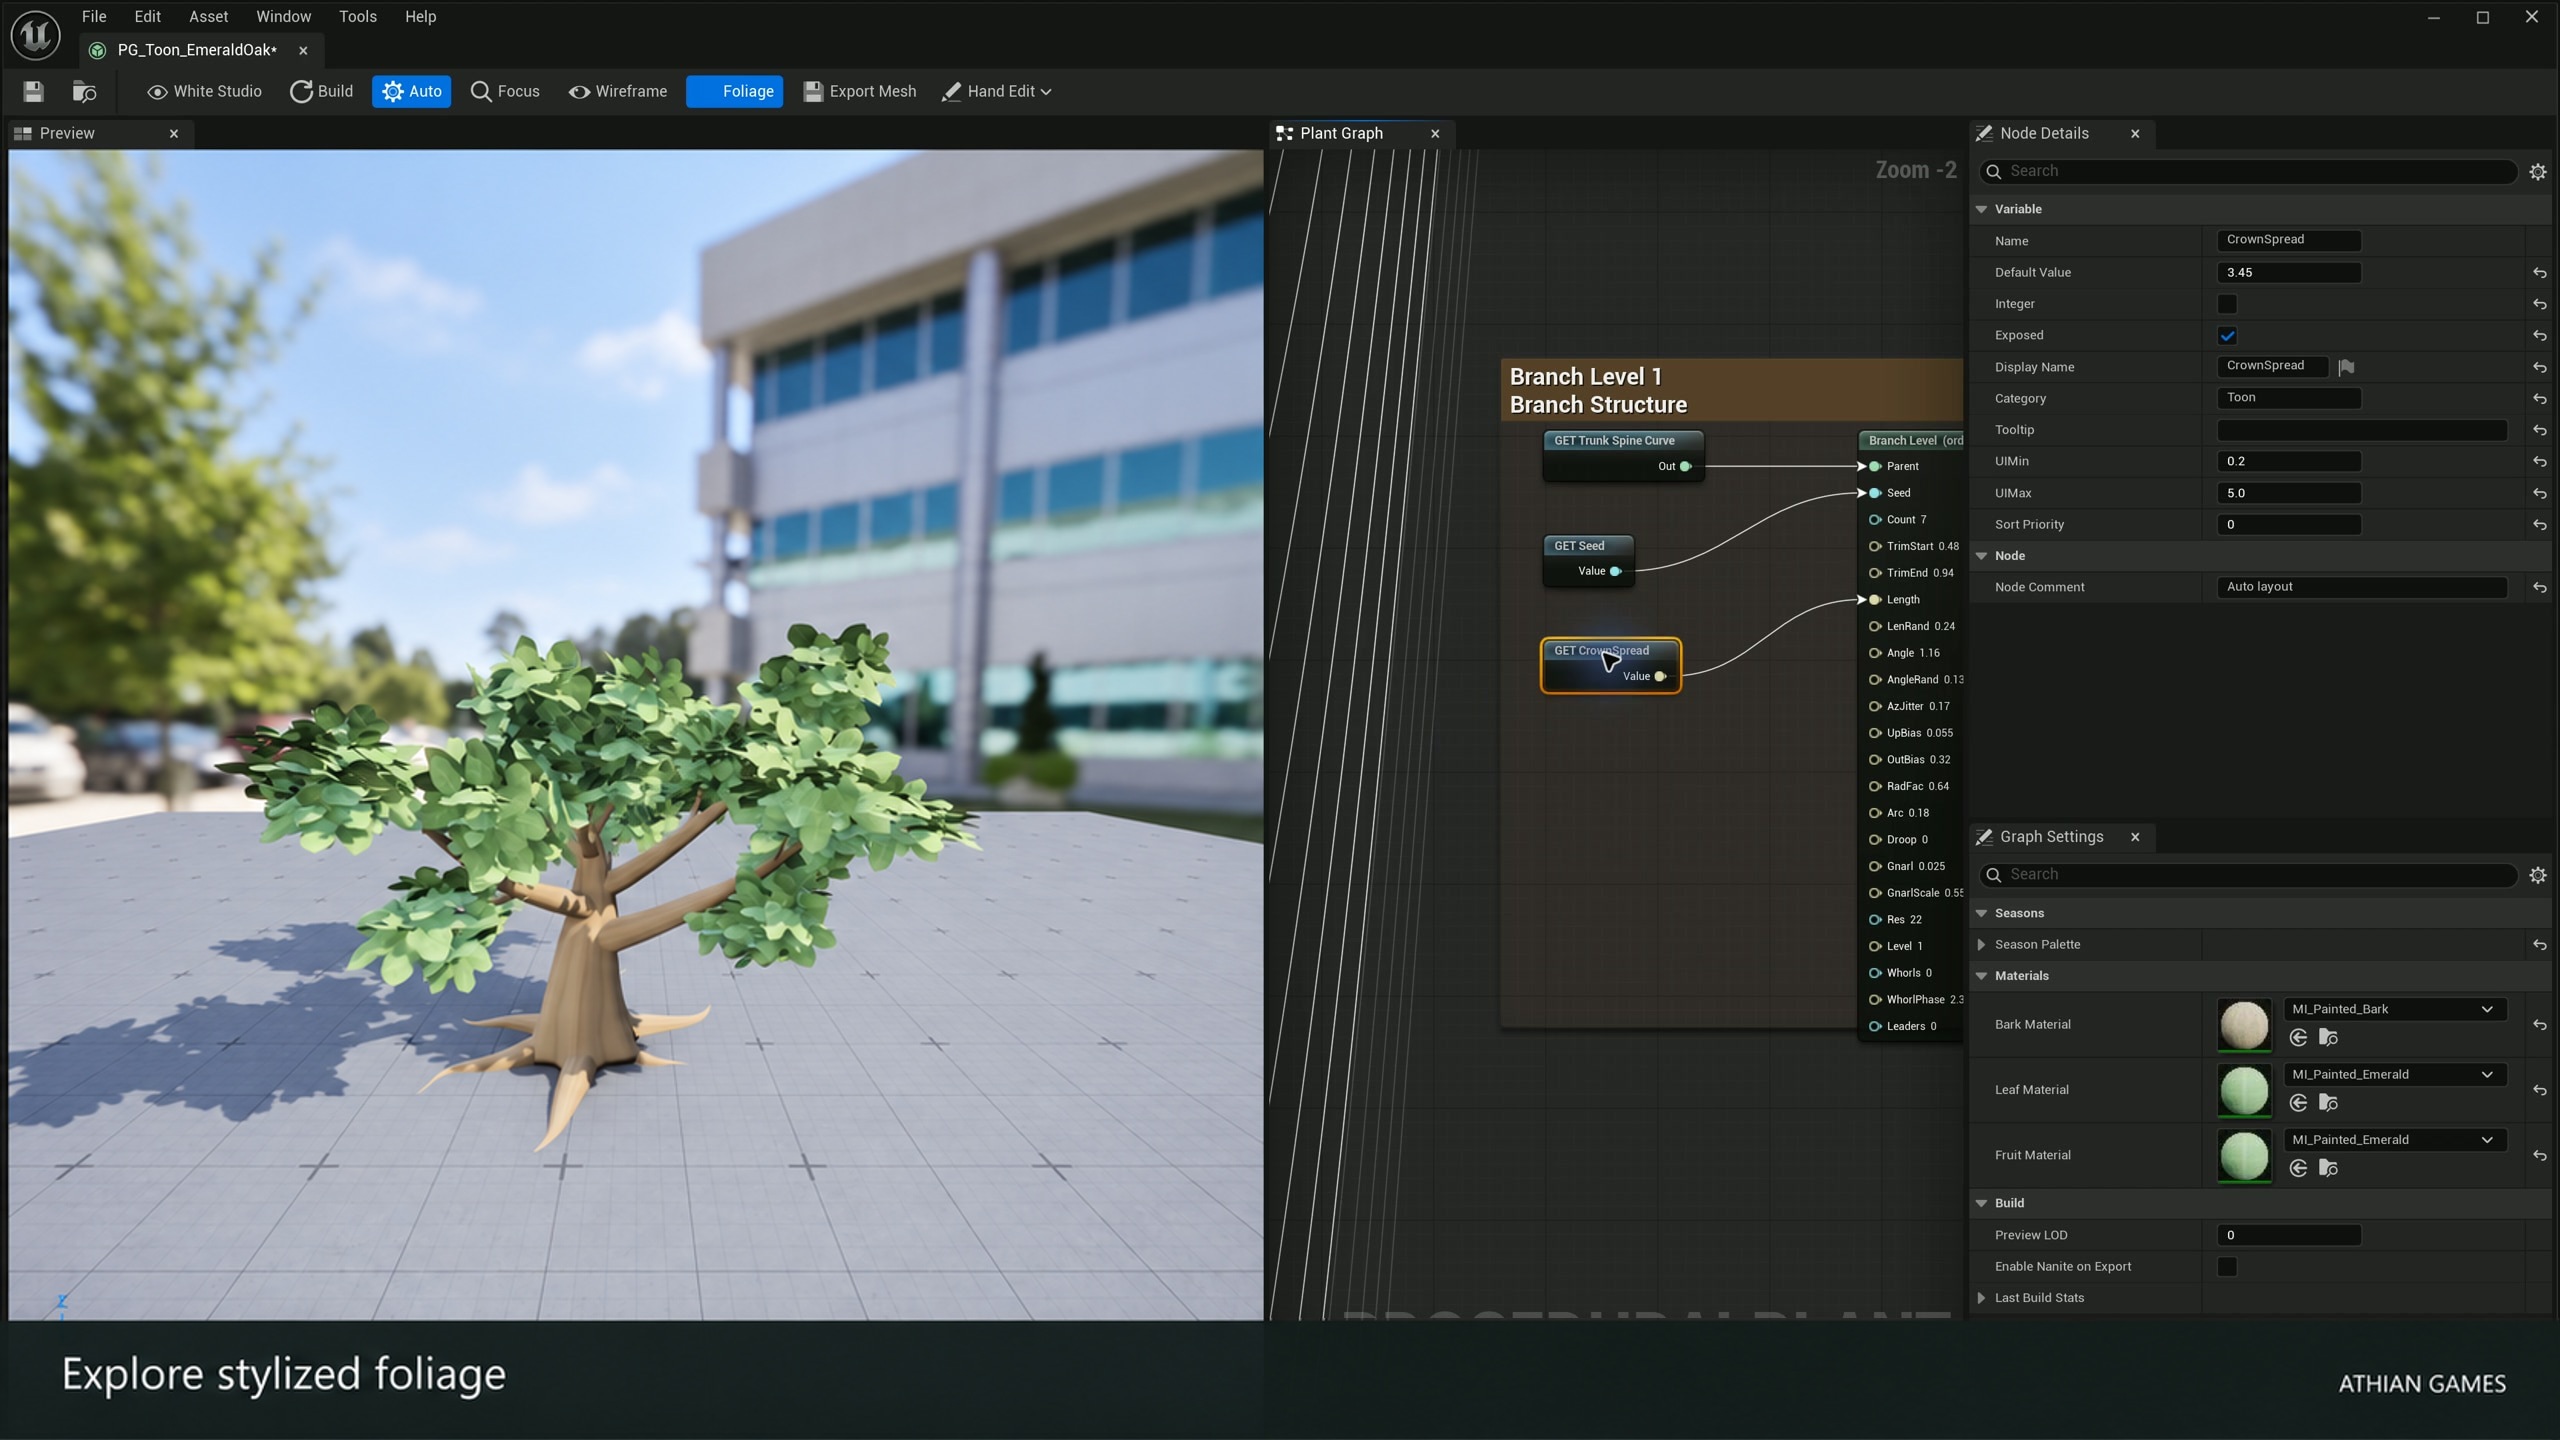
Task: Toggle Foliage display button
Action: [x=734, y=91]
